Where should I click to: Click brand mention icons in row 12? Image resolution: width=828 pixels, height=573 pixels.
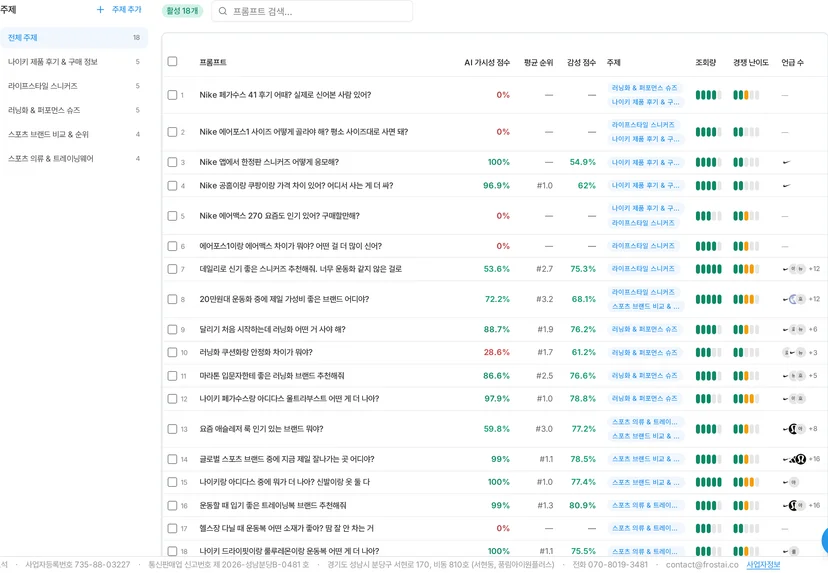(794, 399)
